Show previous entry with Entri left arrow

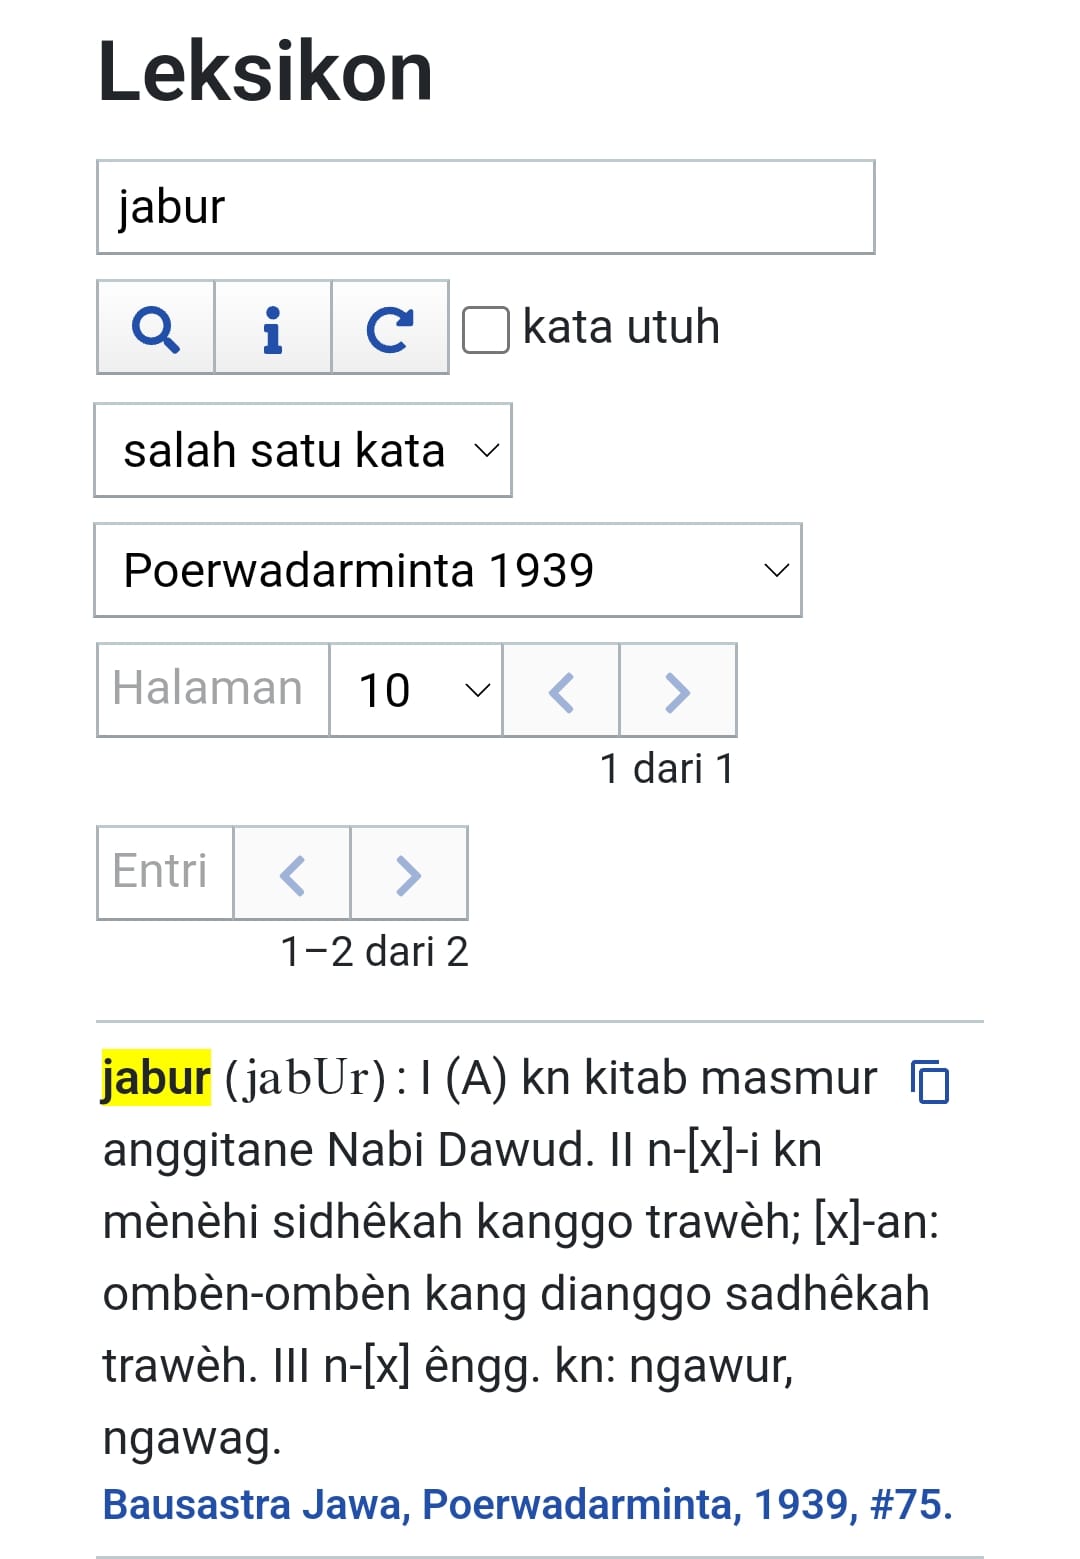[292, 873]
